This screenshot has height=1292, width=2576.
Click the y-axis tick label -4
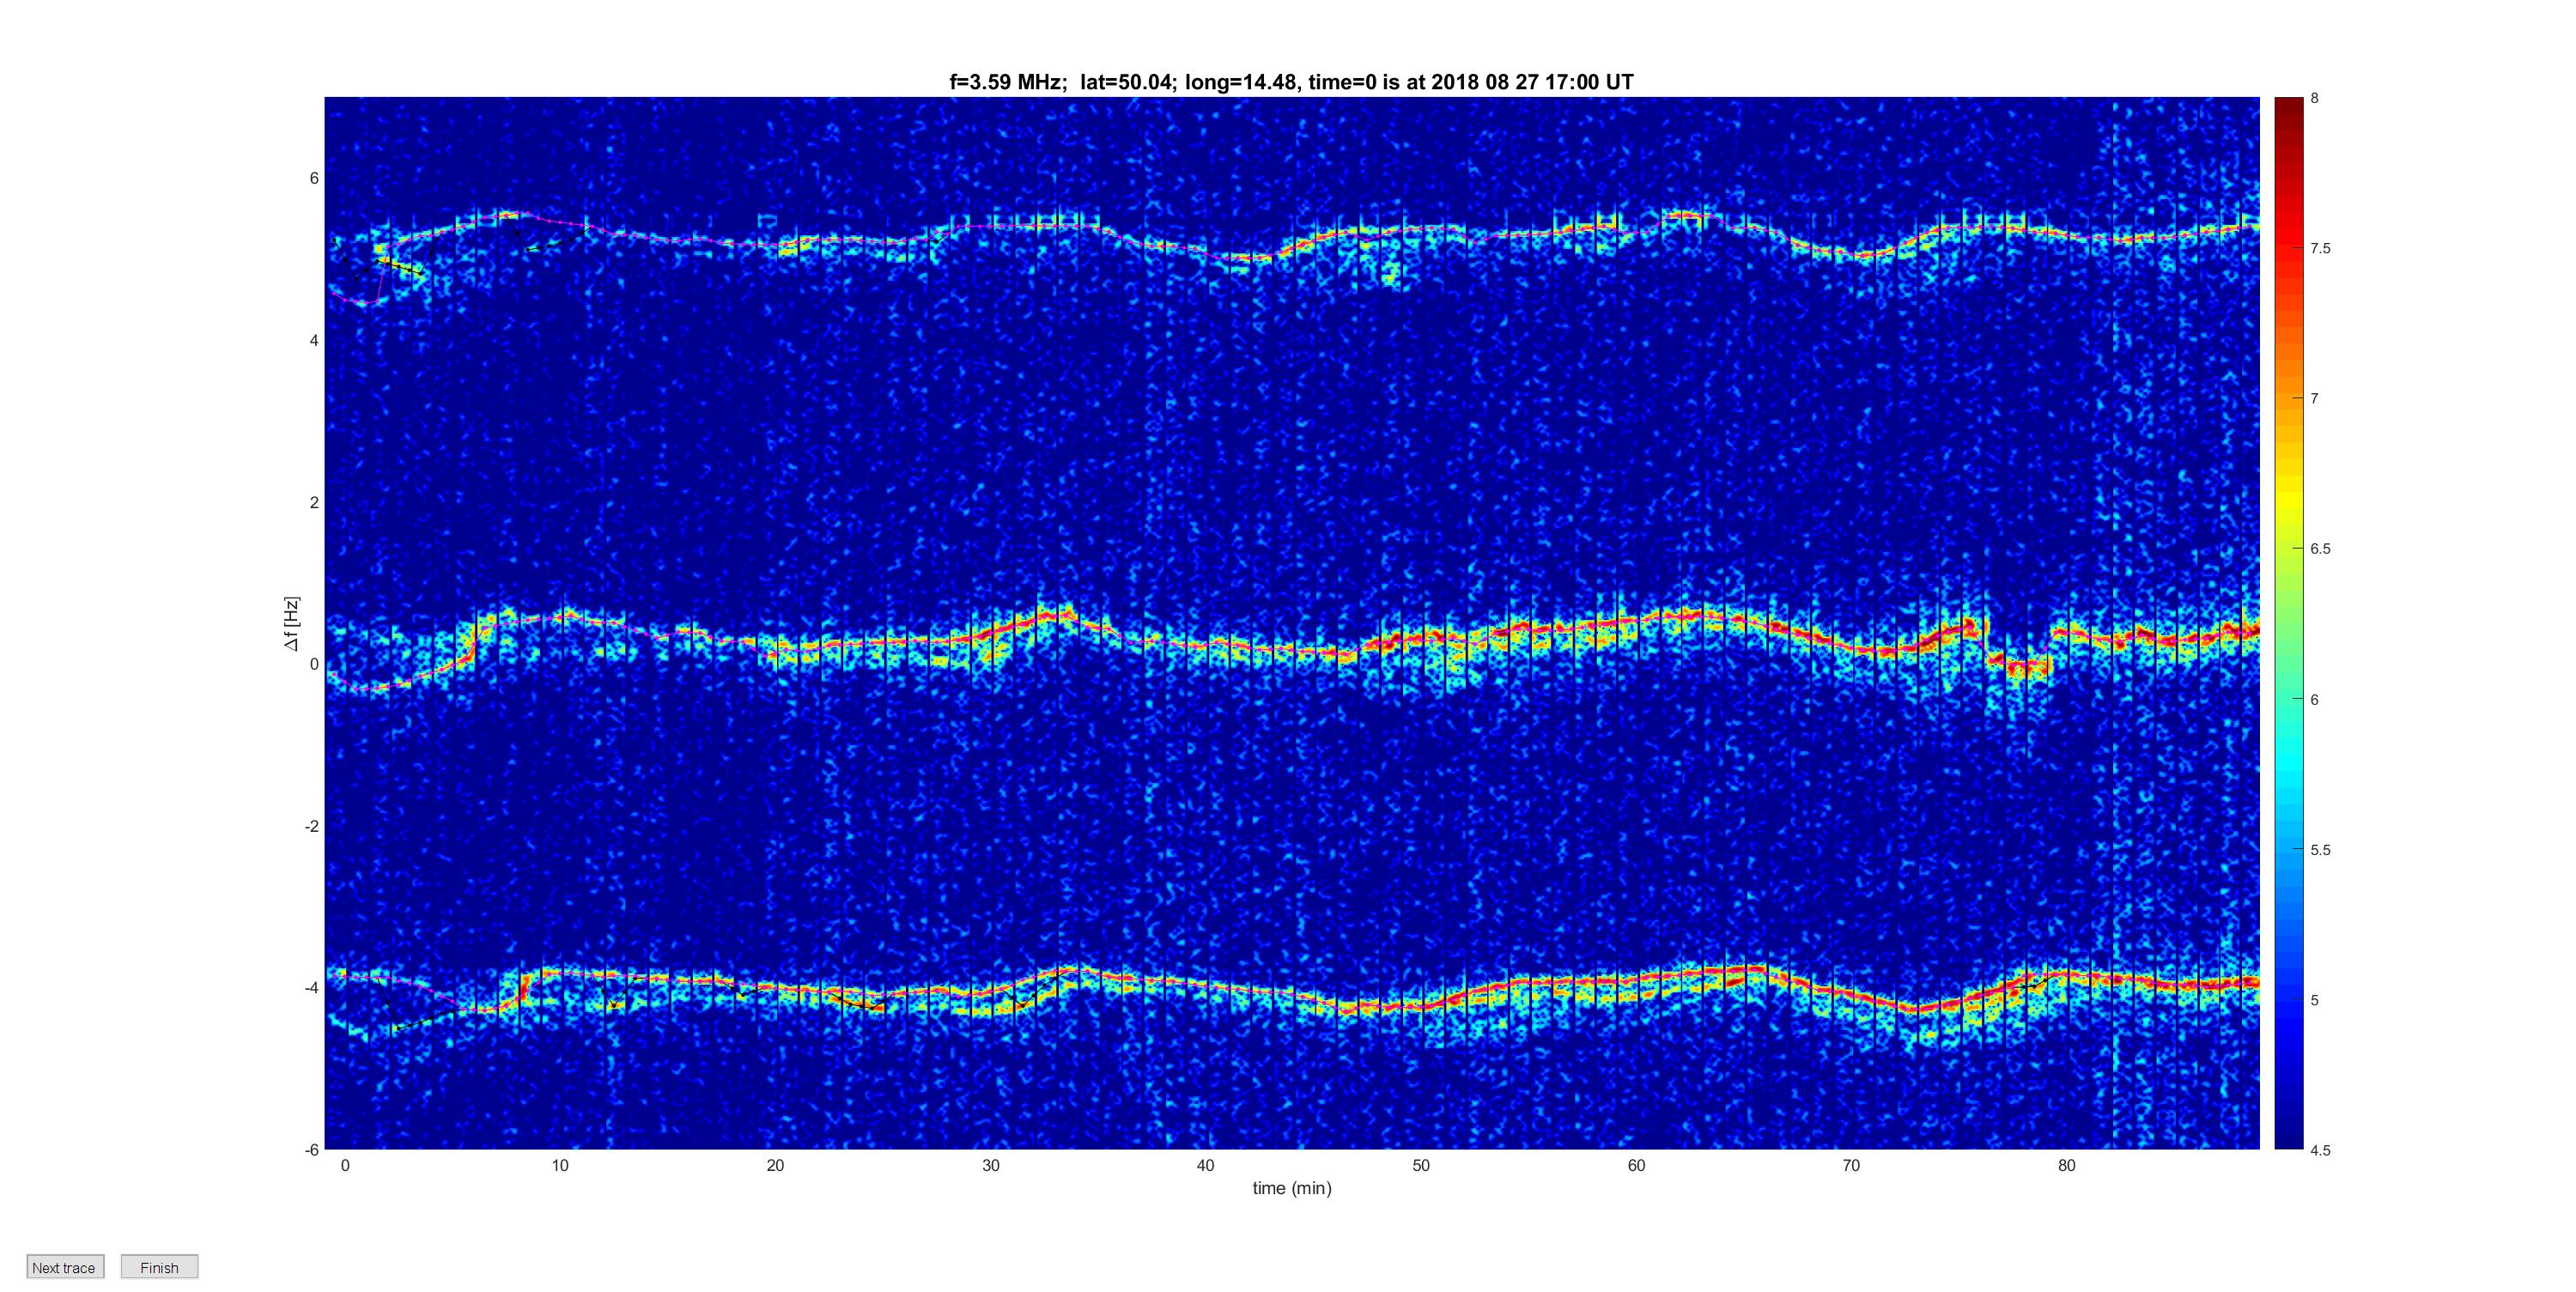tap(312, 988)
